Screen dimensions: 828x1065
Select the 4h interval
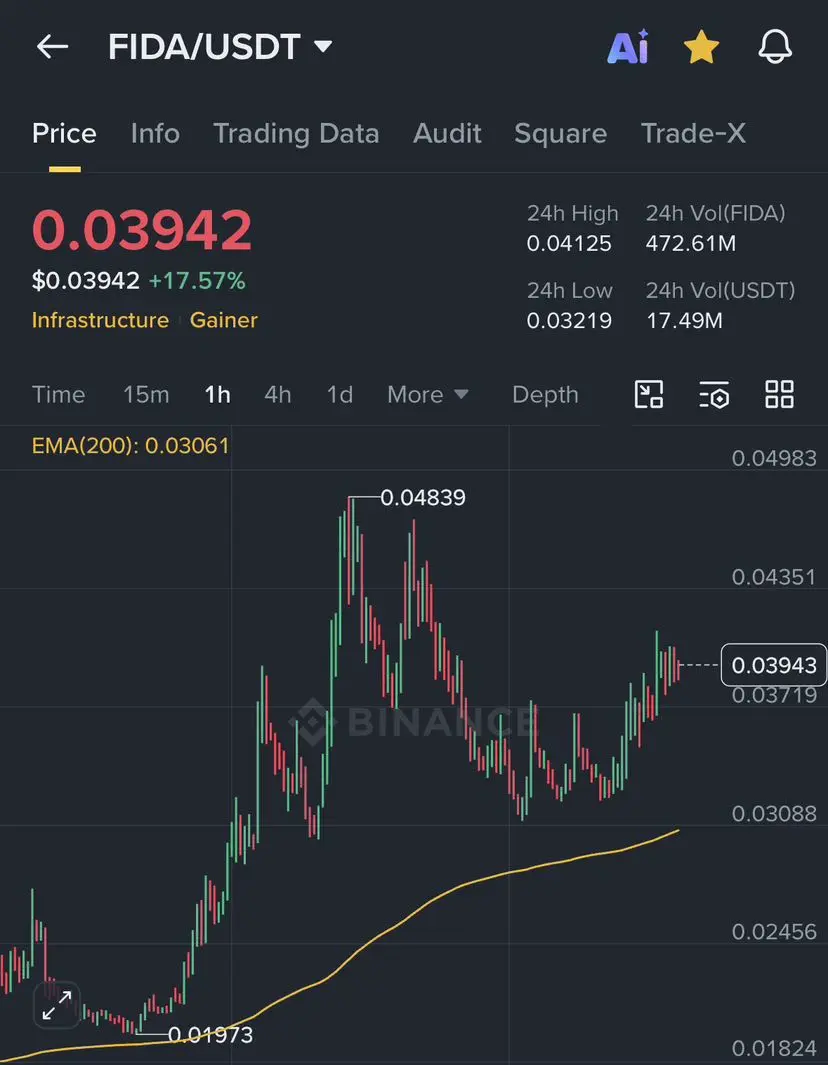pyautogui.click(x=278, y=395)
